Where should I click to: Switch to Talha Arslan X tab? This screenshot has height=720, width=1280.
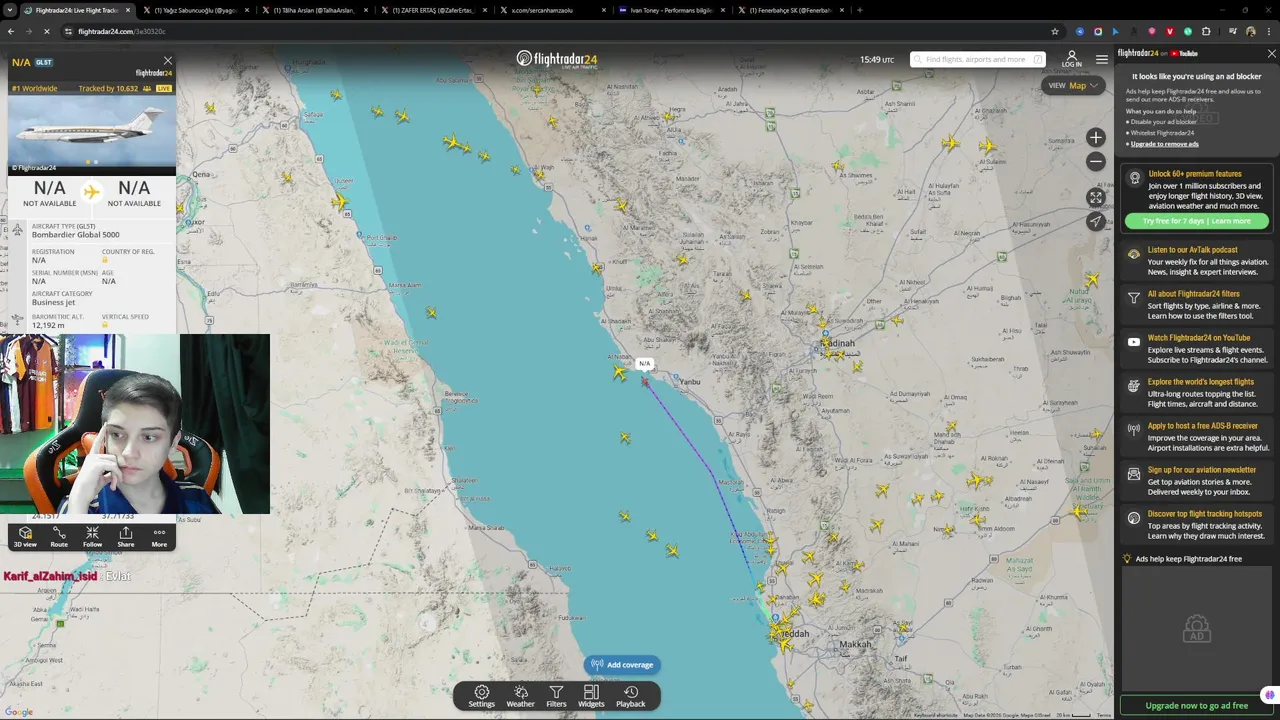coord(314,10)
